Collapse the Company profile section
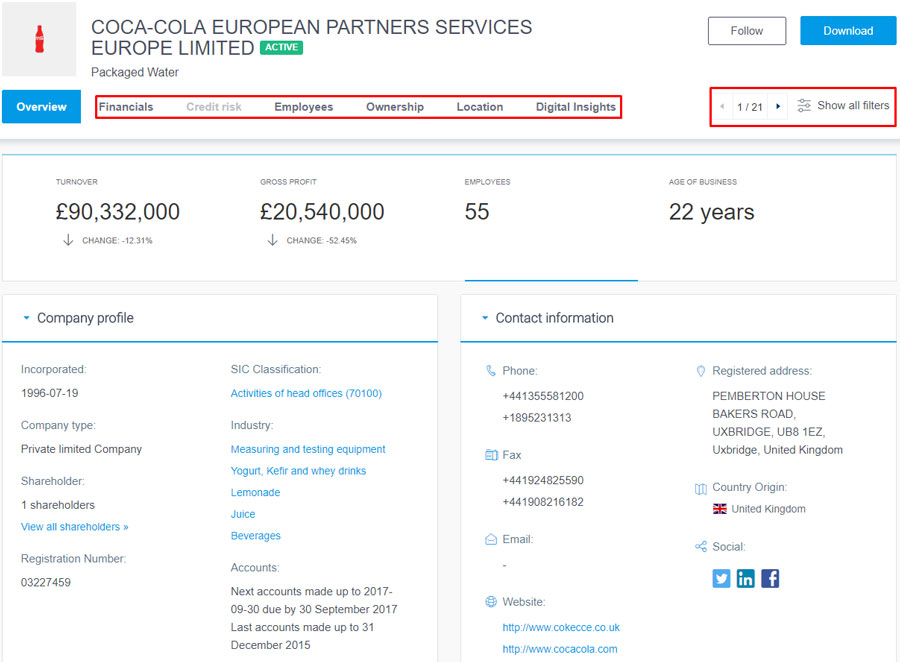Viewport: 900px width, 662px height. (26, 318)
